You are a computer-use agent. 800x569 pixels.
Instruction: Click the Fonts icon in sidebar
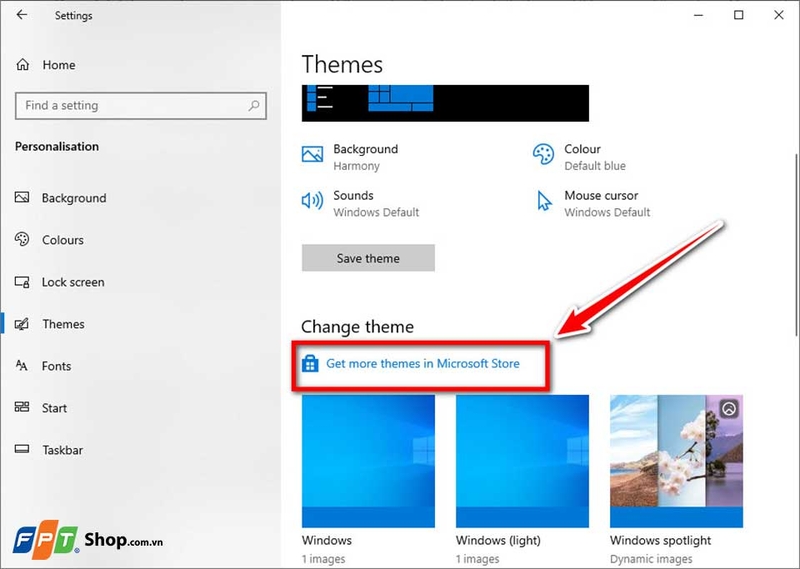coord(21,365)
